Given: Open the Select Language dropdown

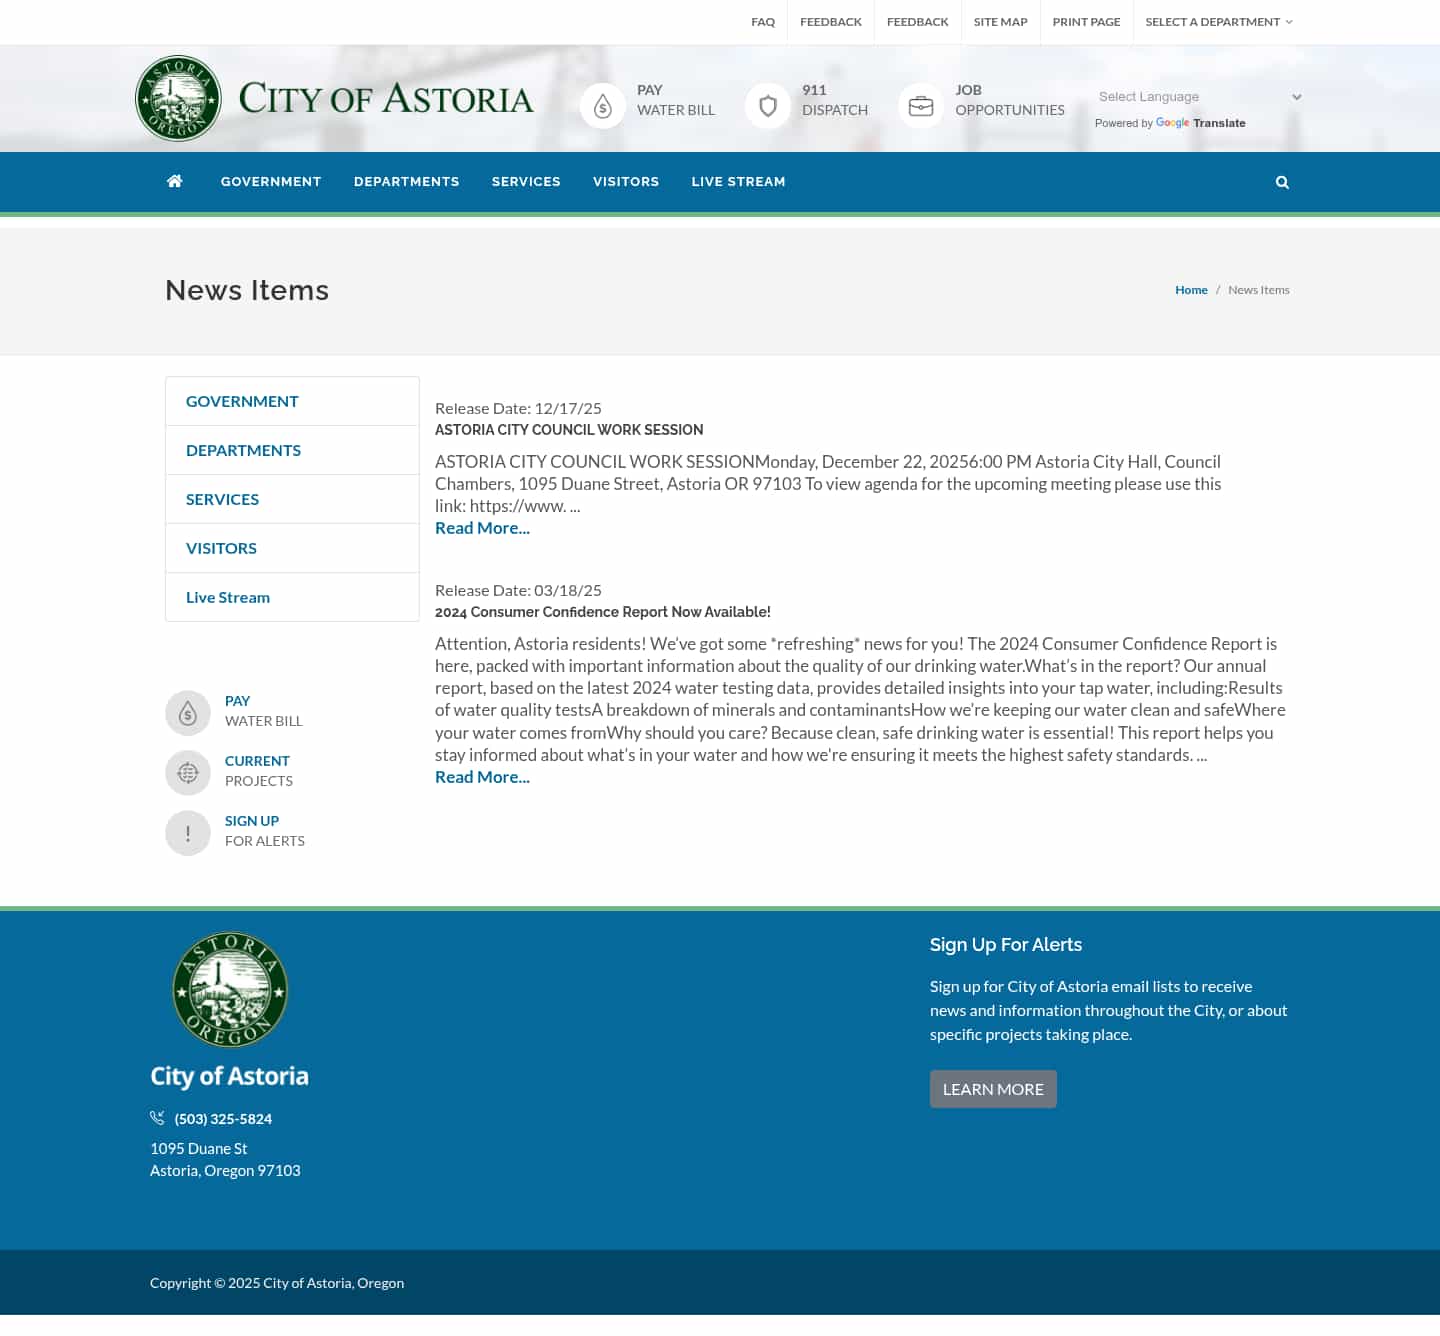Looking at the screenshot, I should pyautogui.click(x=1198, y=96).
